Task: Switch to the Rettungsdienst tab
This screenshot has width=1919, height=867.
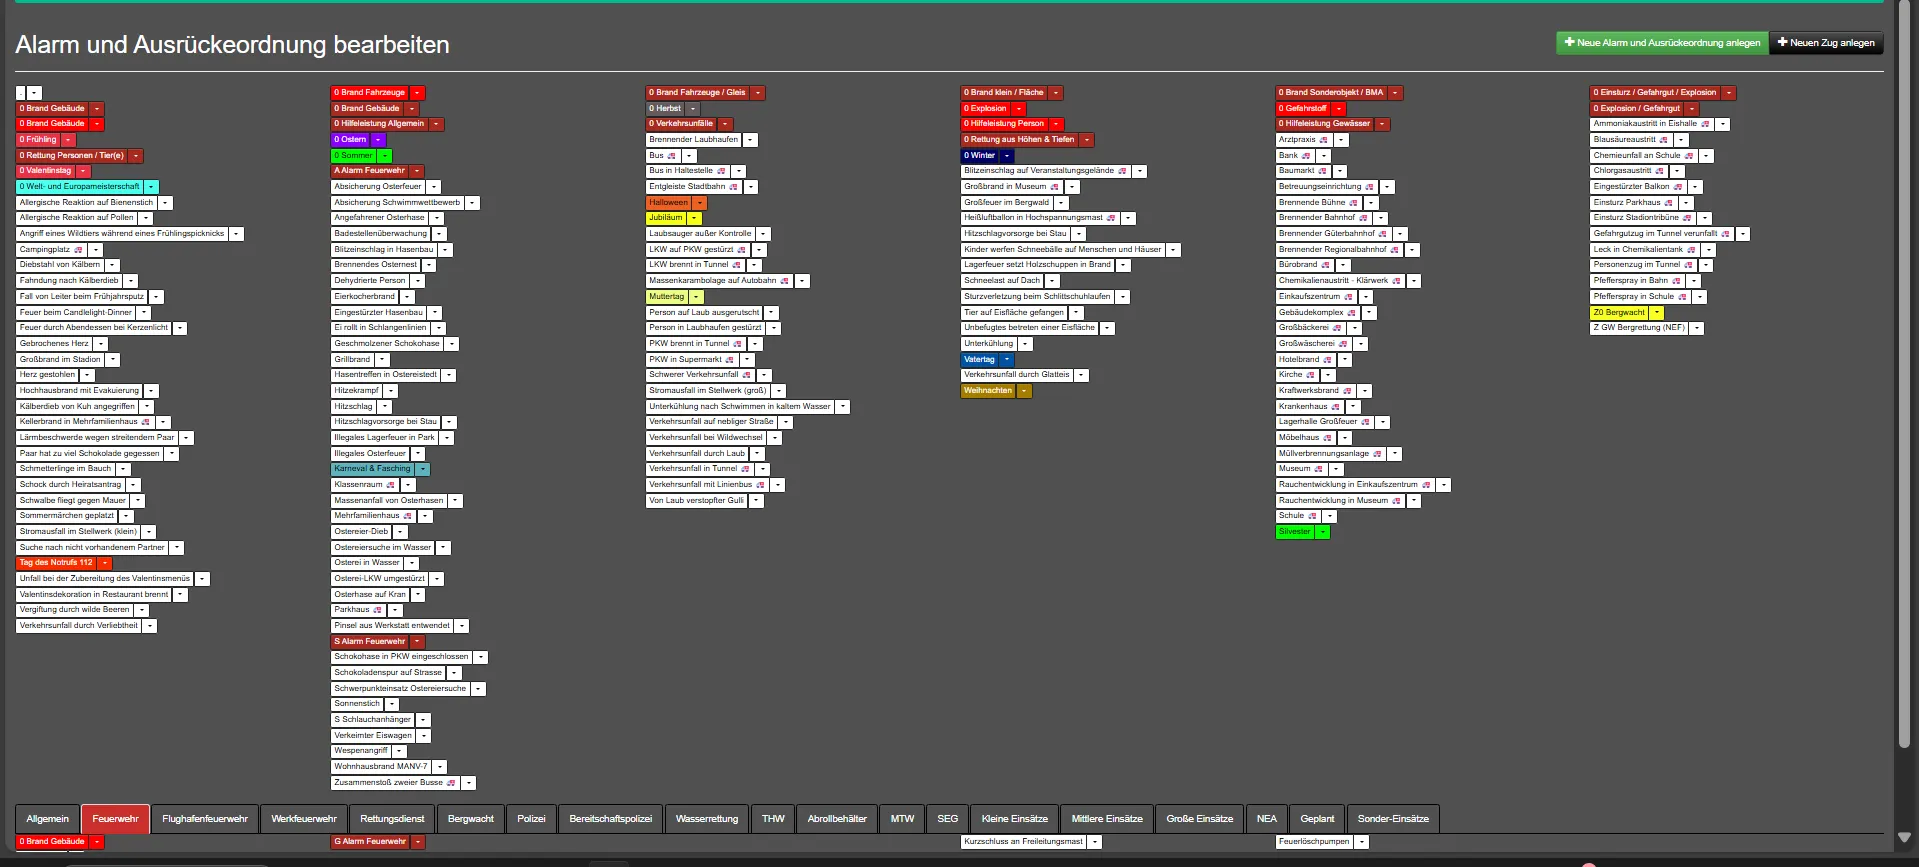Action: [x=392, y=819]
